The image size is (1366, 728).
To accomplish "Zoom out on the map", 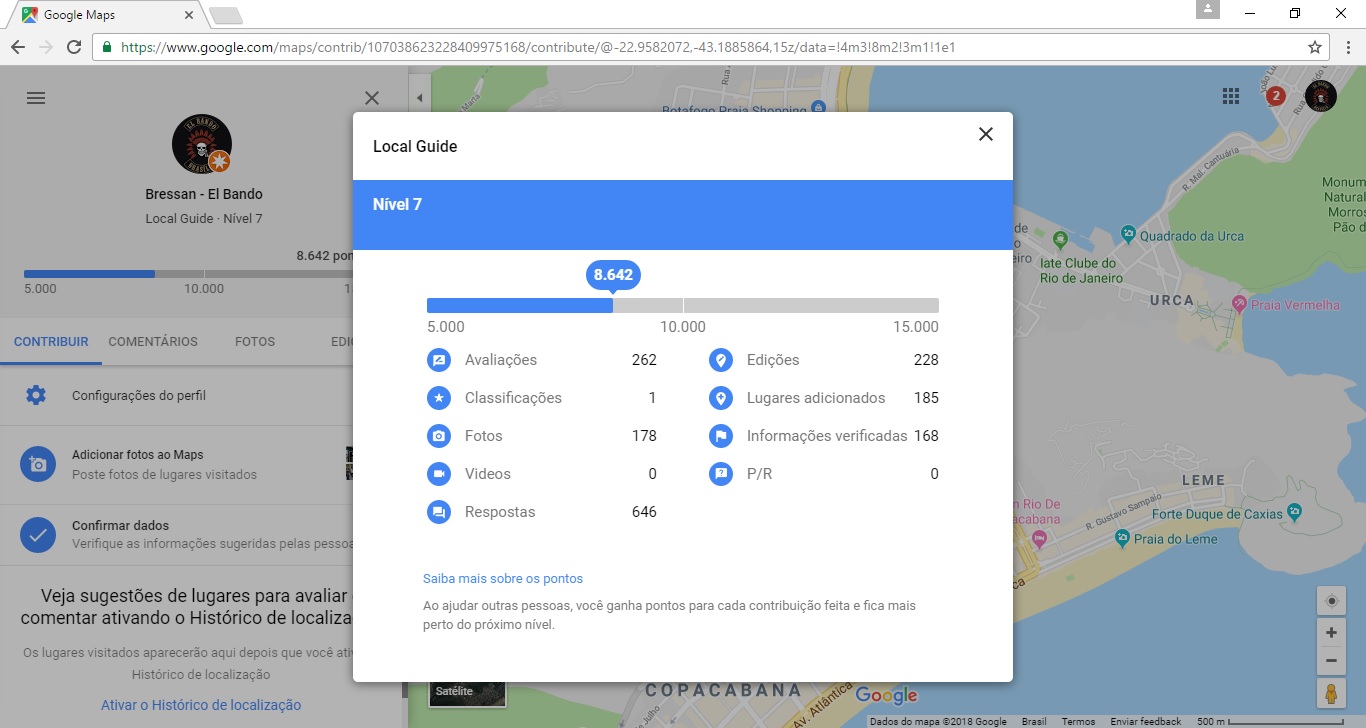I will [1332, 661].
